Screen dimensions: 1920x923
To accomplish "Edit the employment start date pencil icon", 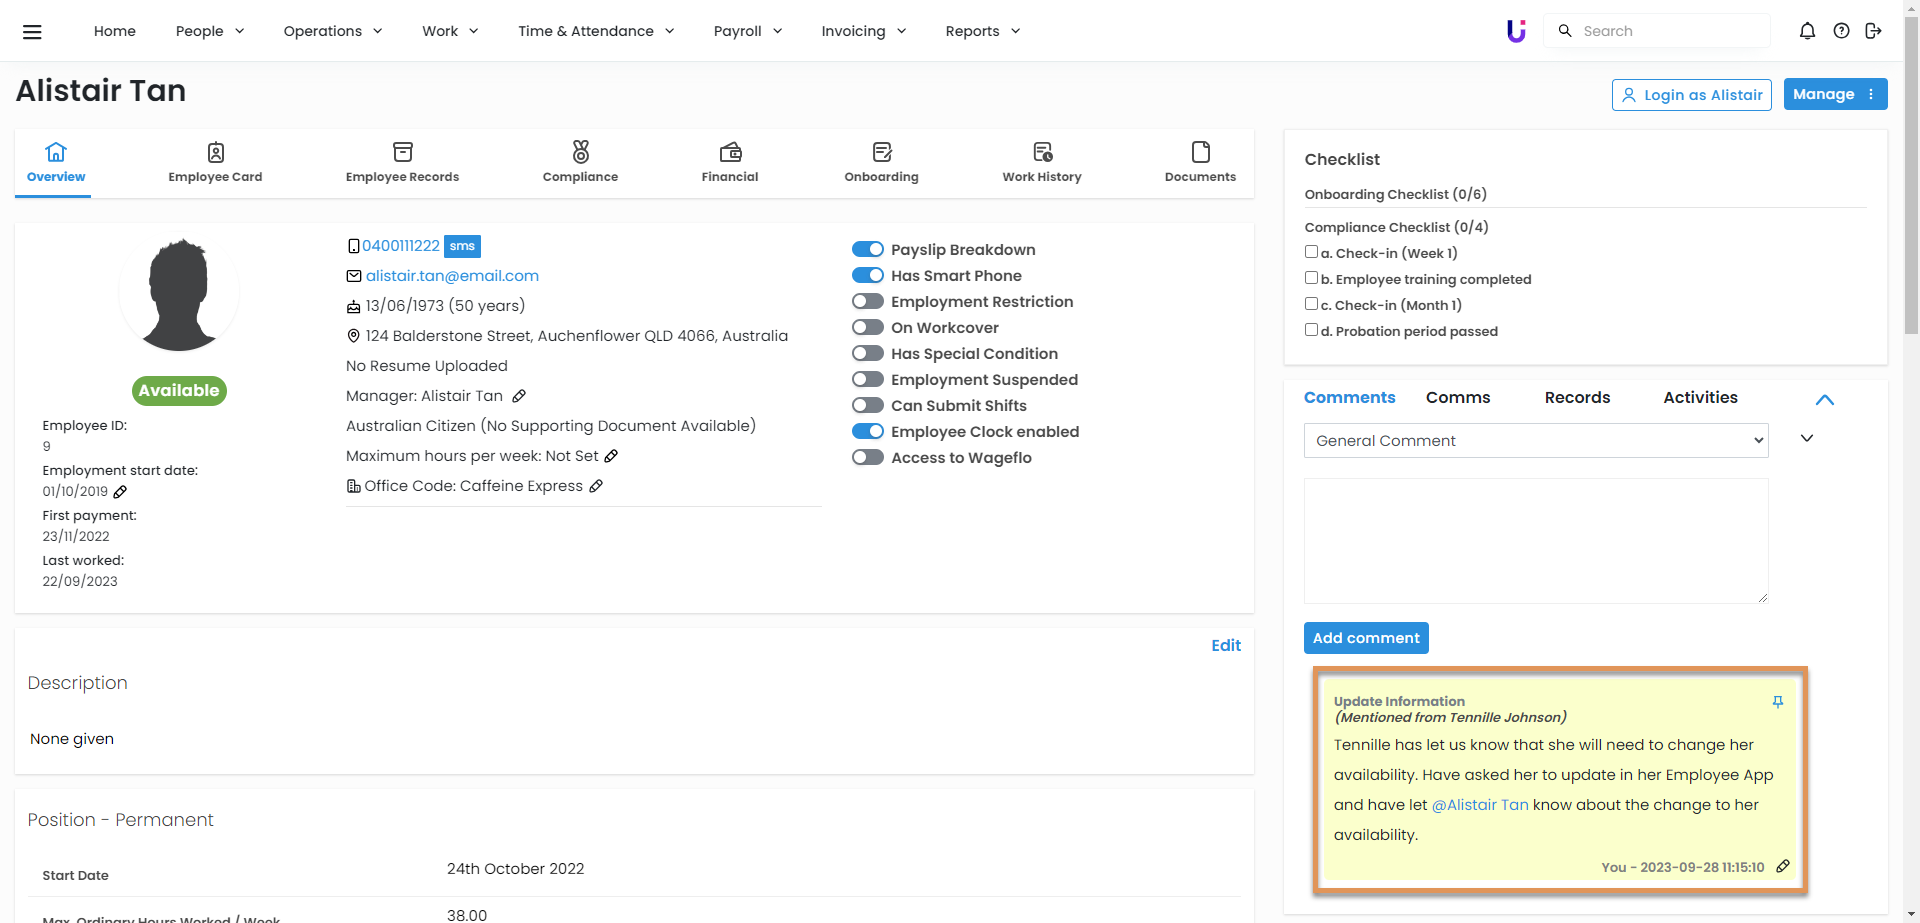I will coord(120,491).
